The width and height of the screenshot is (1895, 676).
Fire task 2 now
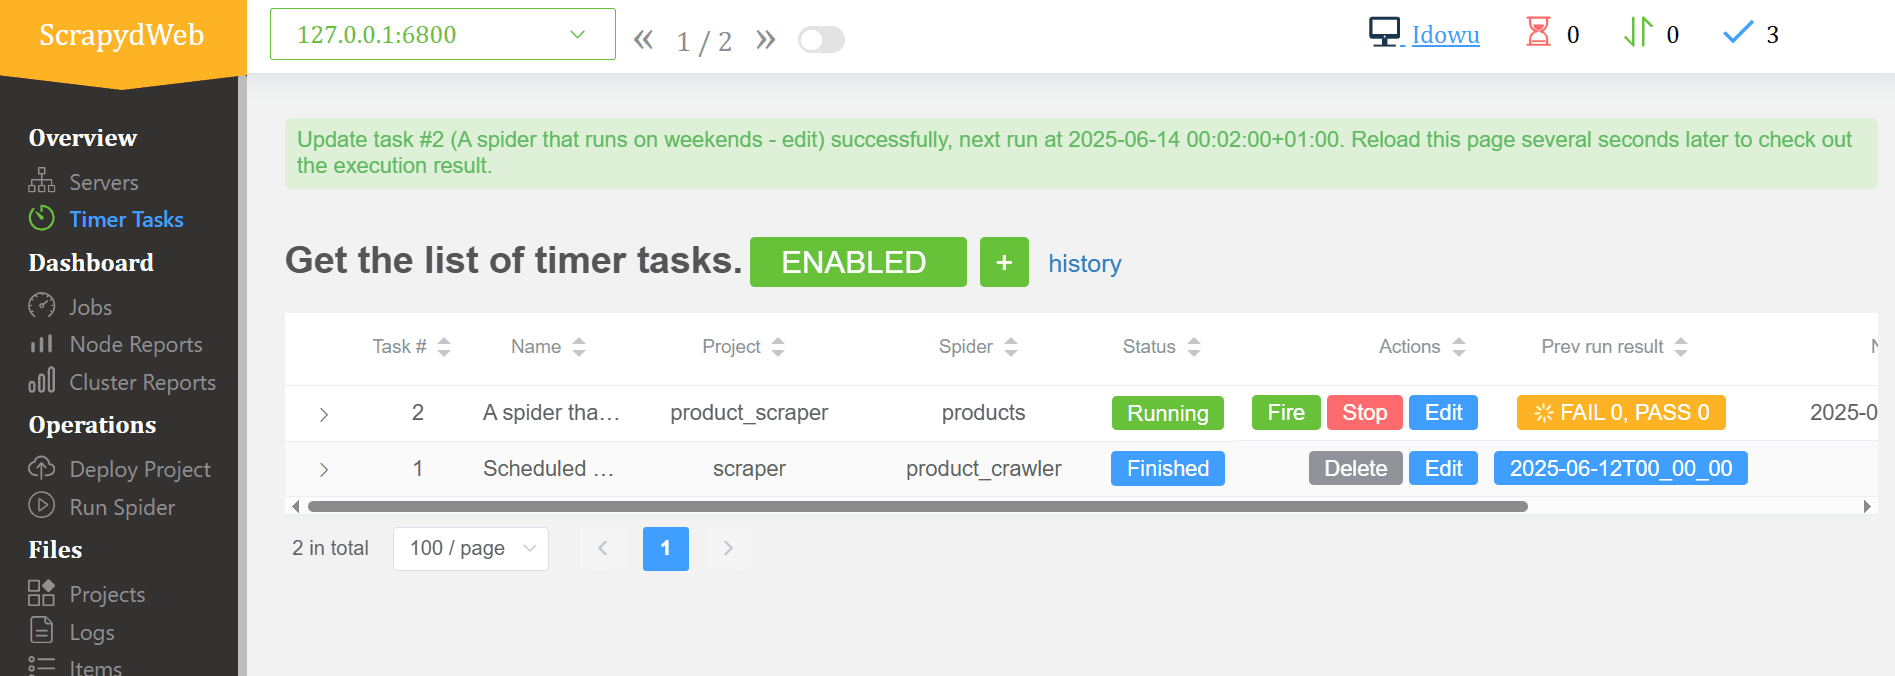1286,412
